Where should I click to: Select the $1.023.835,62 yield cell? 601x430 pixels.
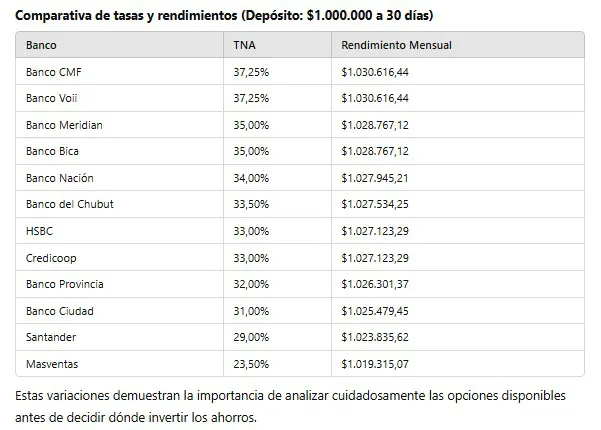click(381, 337)
